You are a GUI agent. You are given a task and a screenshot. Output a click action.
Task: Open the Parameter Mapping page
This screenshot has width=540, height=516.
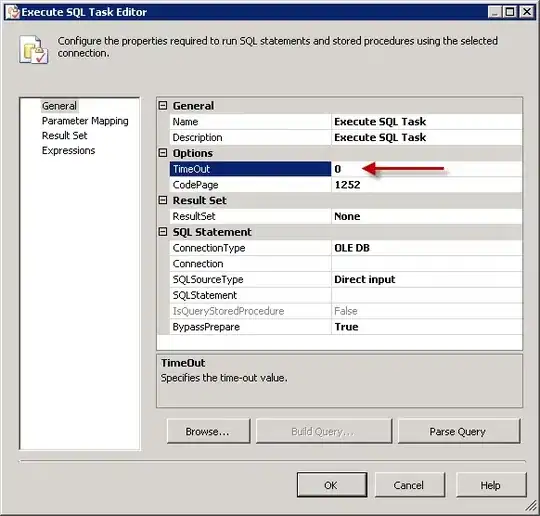pos(85,121)
